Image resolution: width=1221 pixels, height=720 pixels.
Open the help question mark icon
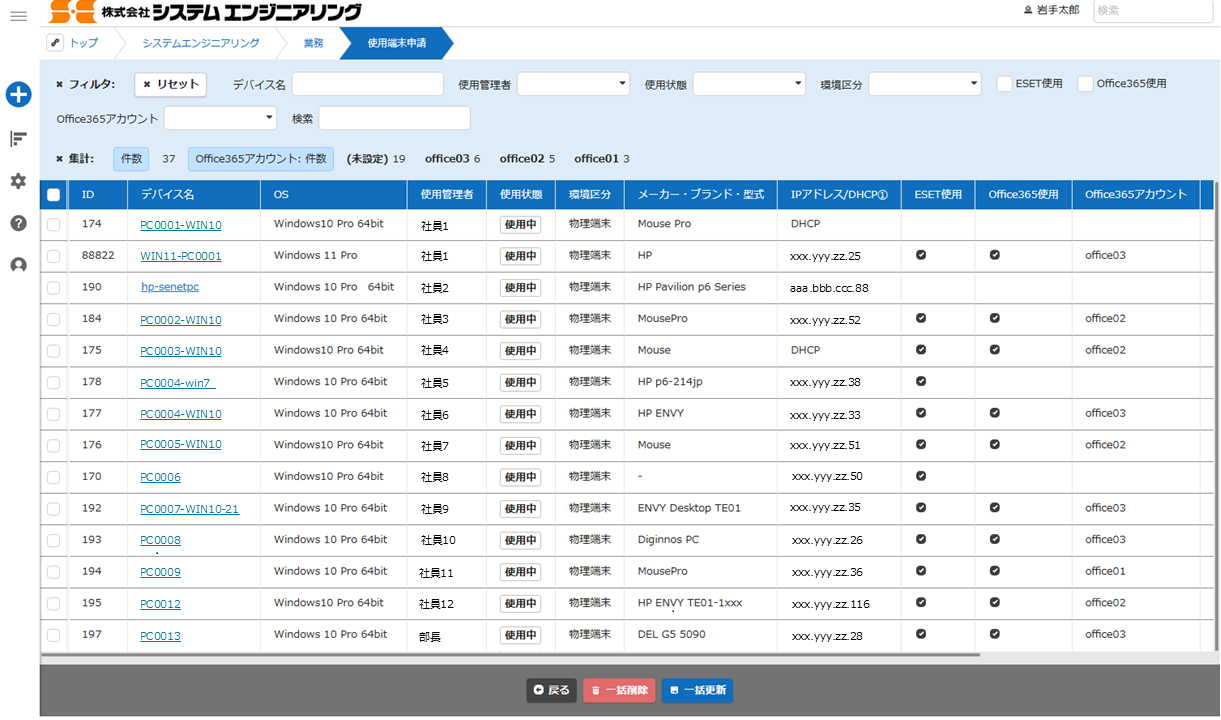pyautogui.click(x=18, y=223)
